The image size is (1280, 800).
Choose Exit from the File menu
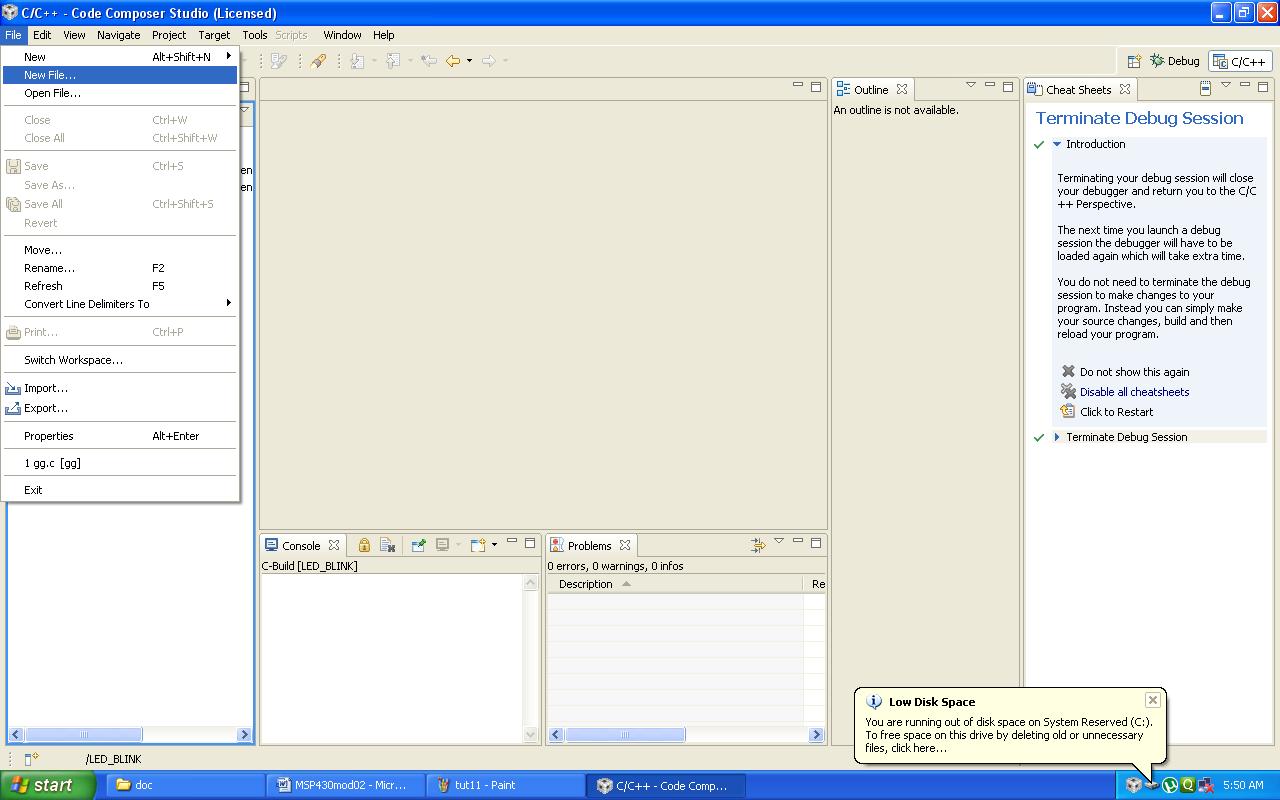pyautogui.click(x=119, y=490)
